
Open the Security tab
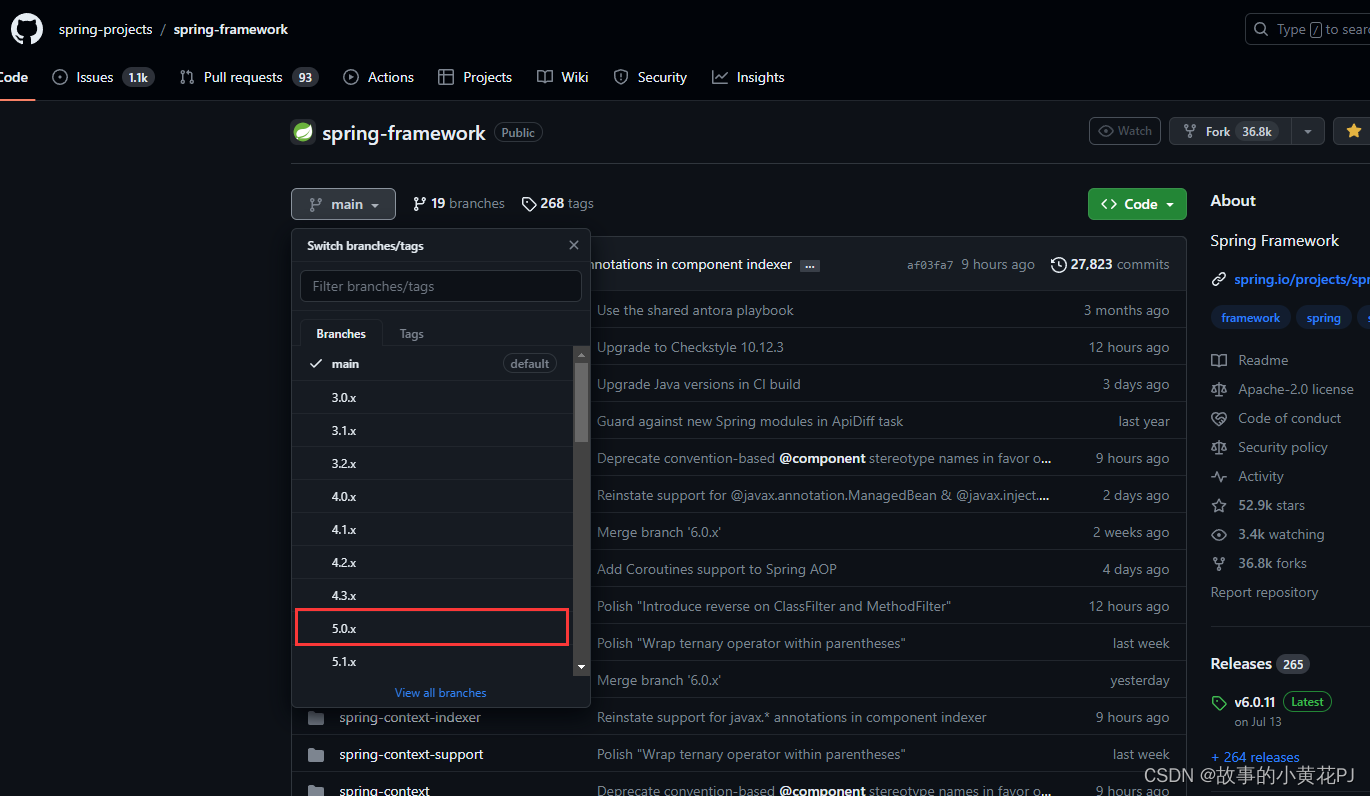650,77
